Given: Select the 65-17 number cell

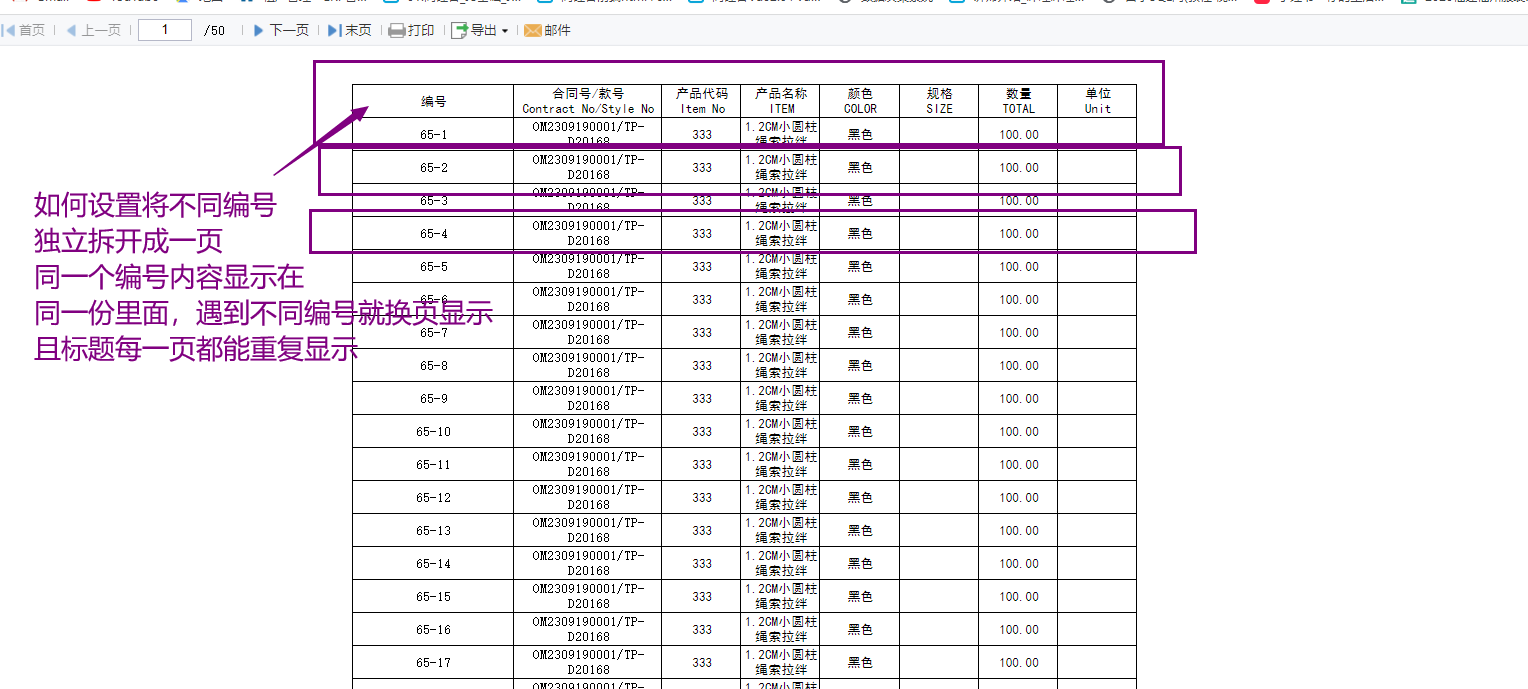Looking at the screenshot, I should tap(433, 662).
